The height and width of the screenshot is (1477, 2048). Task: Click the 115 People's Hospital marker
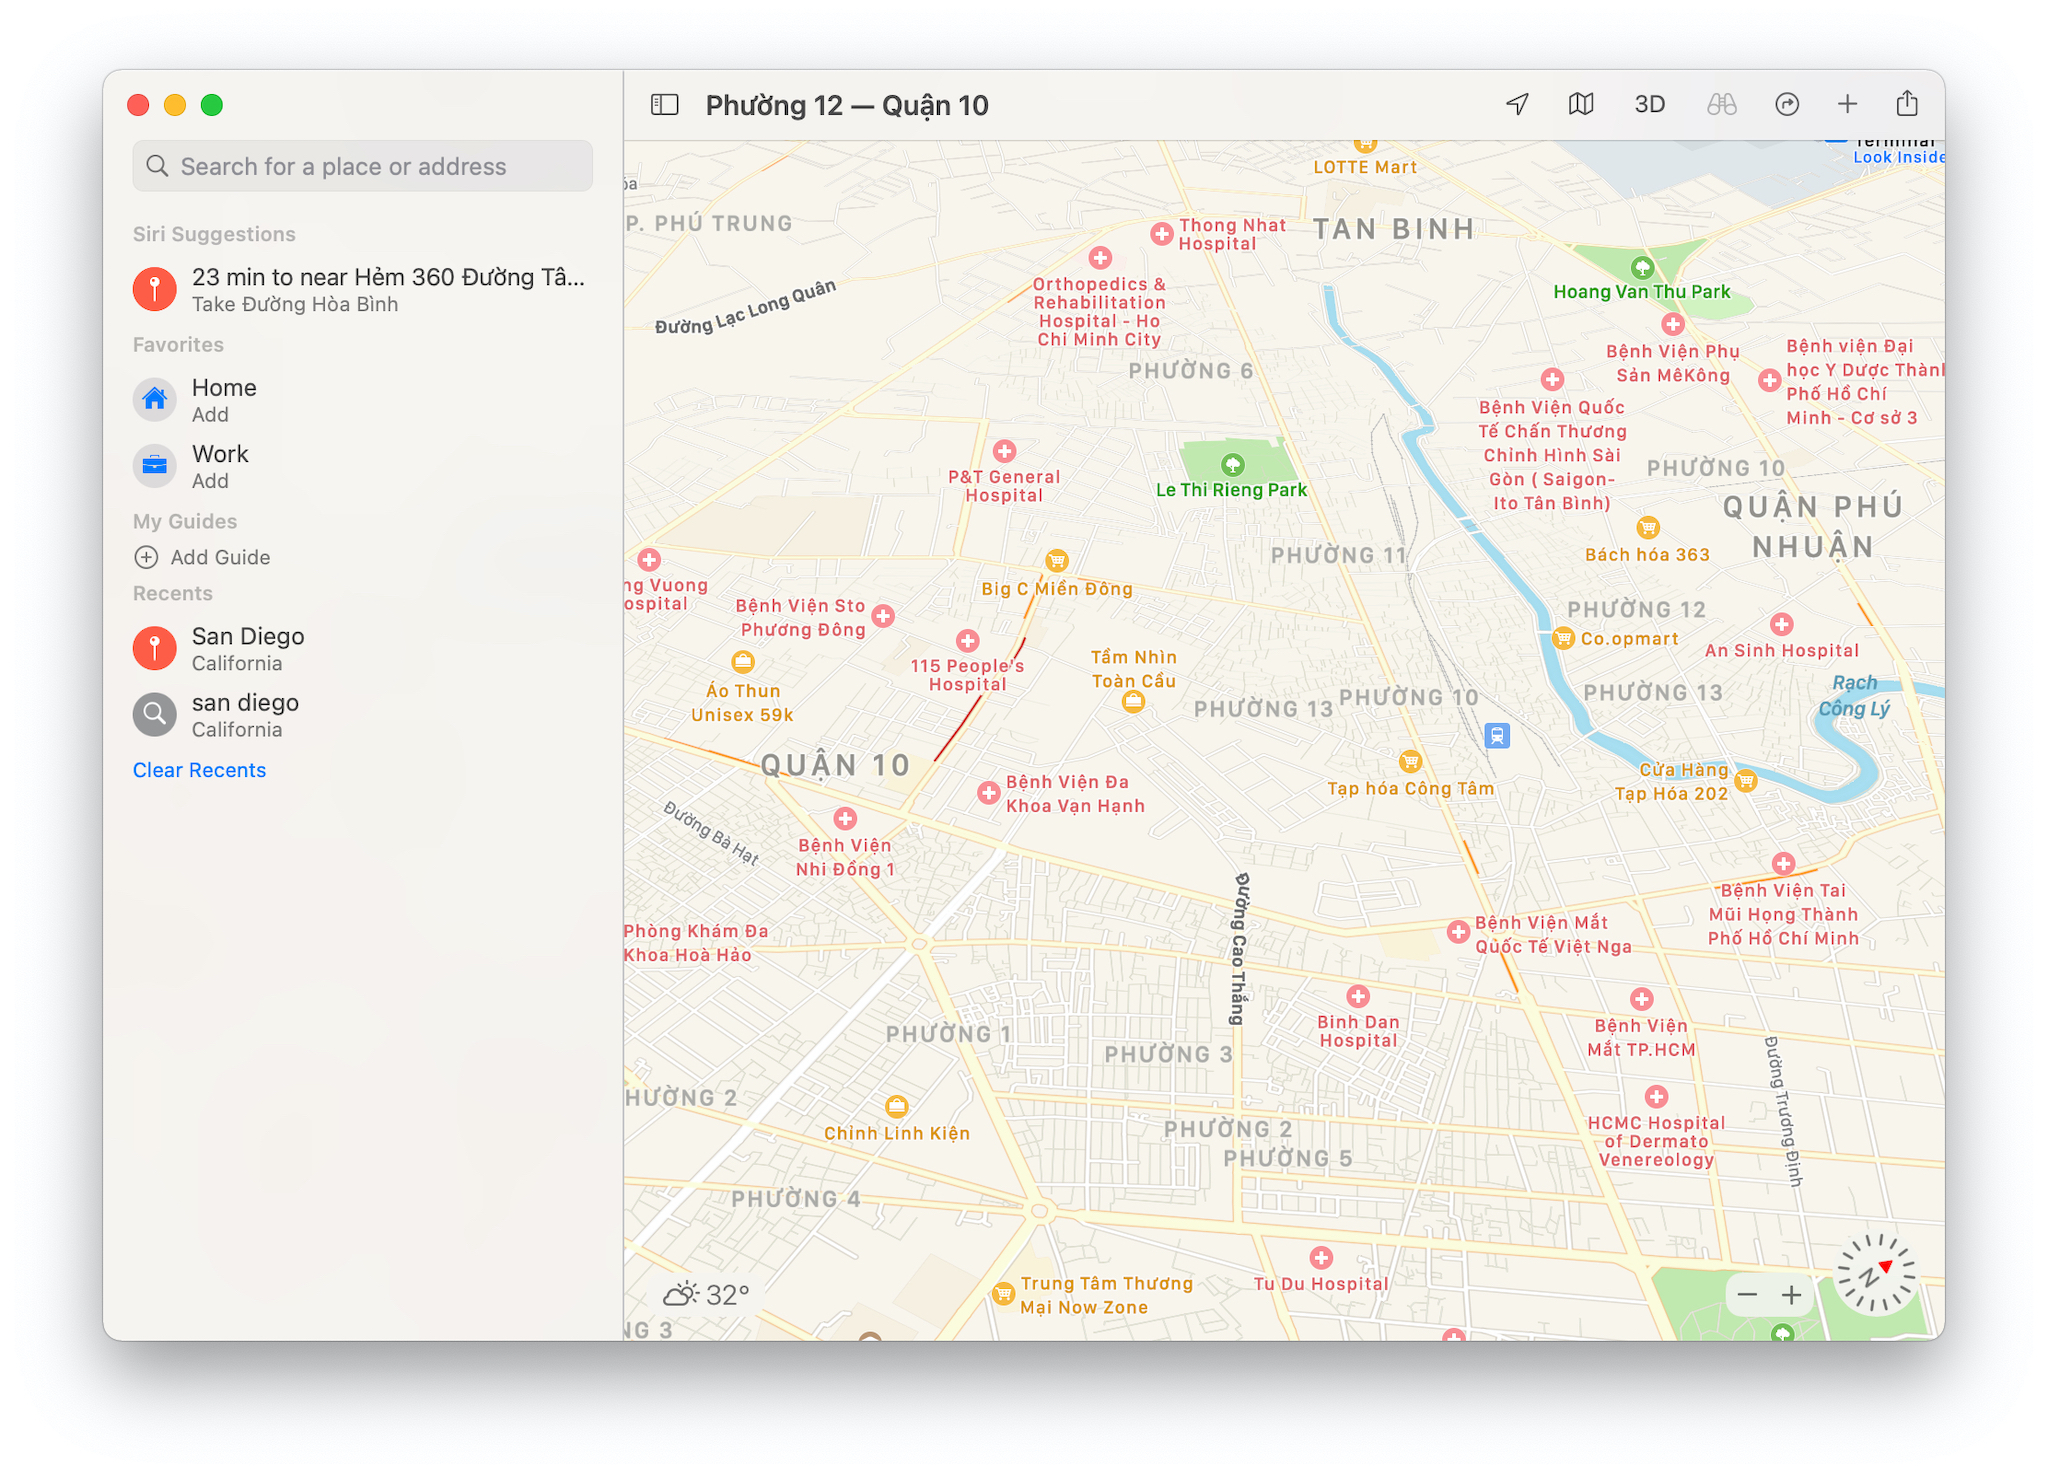pos(967,641)
